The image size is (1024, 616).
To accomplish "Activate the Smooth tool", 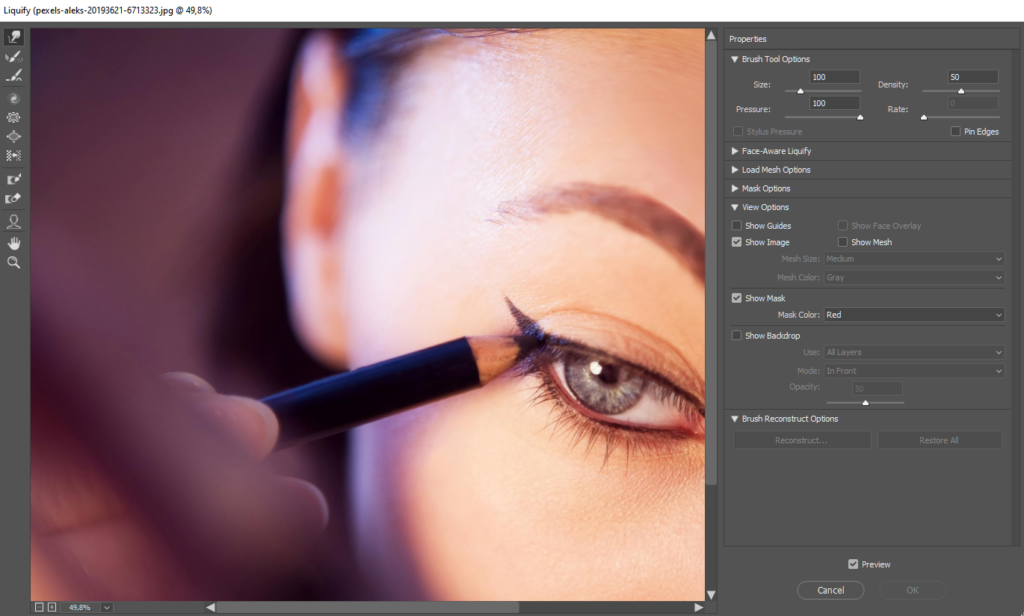I will coord(14,76).
